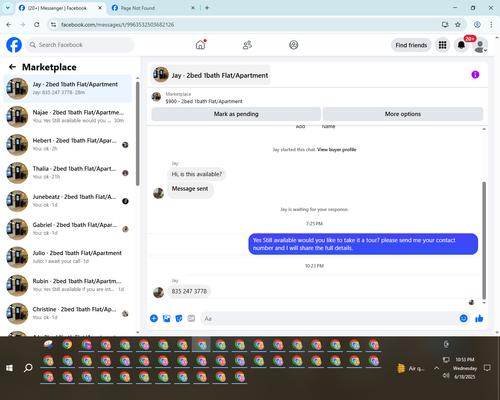500x400 pixels.
Task: Attach a photo file in composer
Action: [x=166, y=318]
